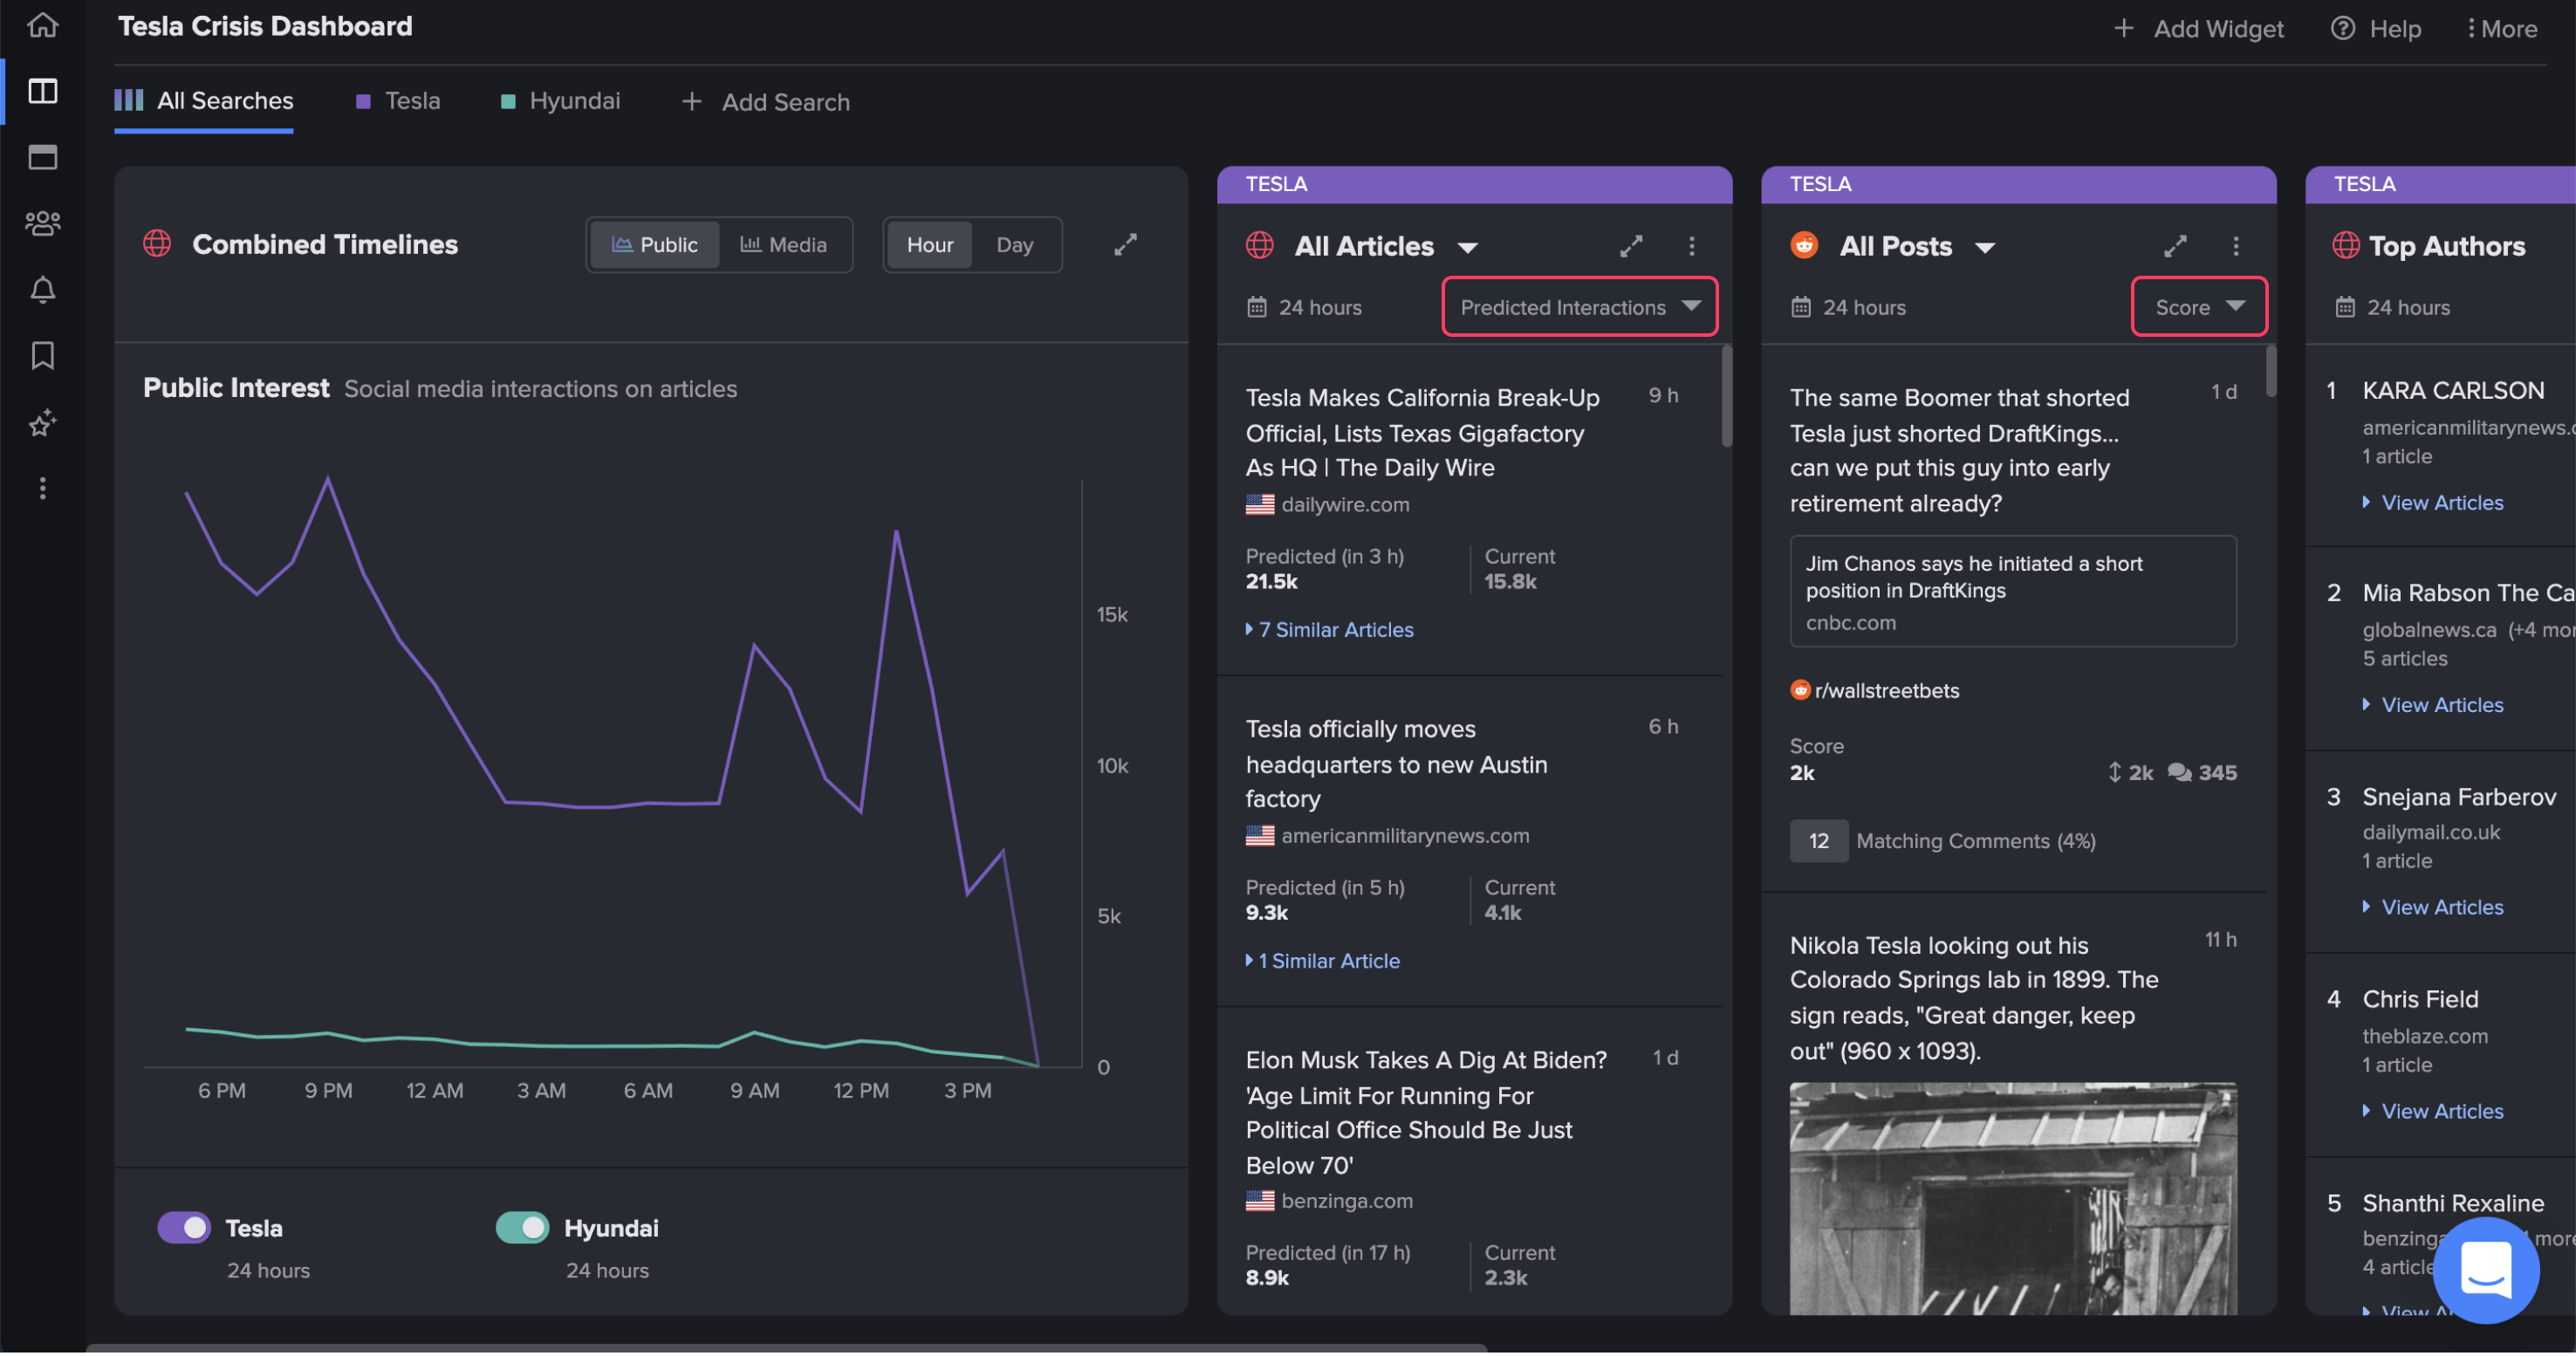
Task: Click 24 hours range in All Articles
Action: [1320, 307]
